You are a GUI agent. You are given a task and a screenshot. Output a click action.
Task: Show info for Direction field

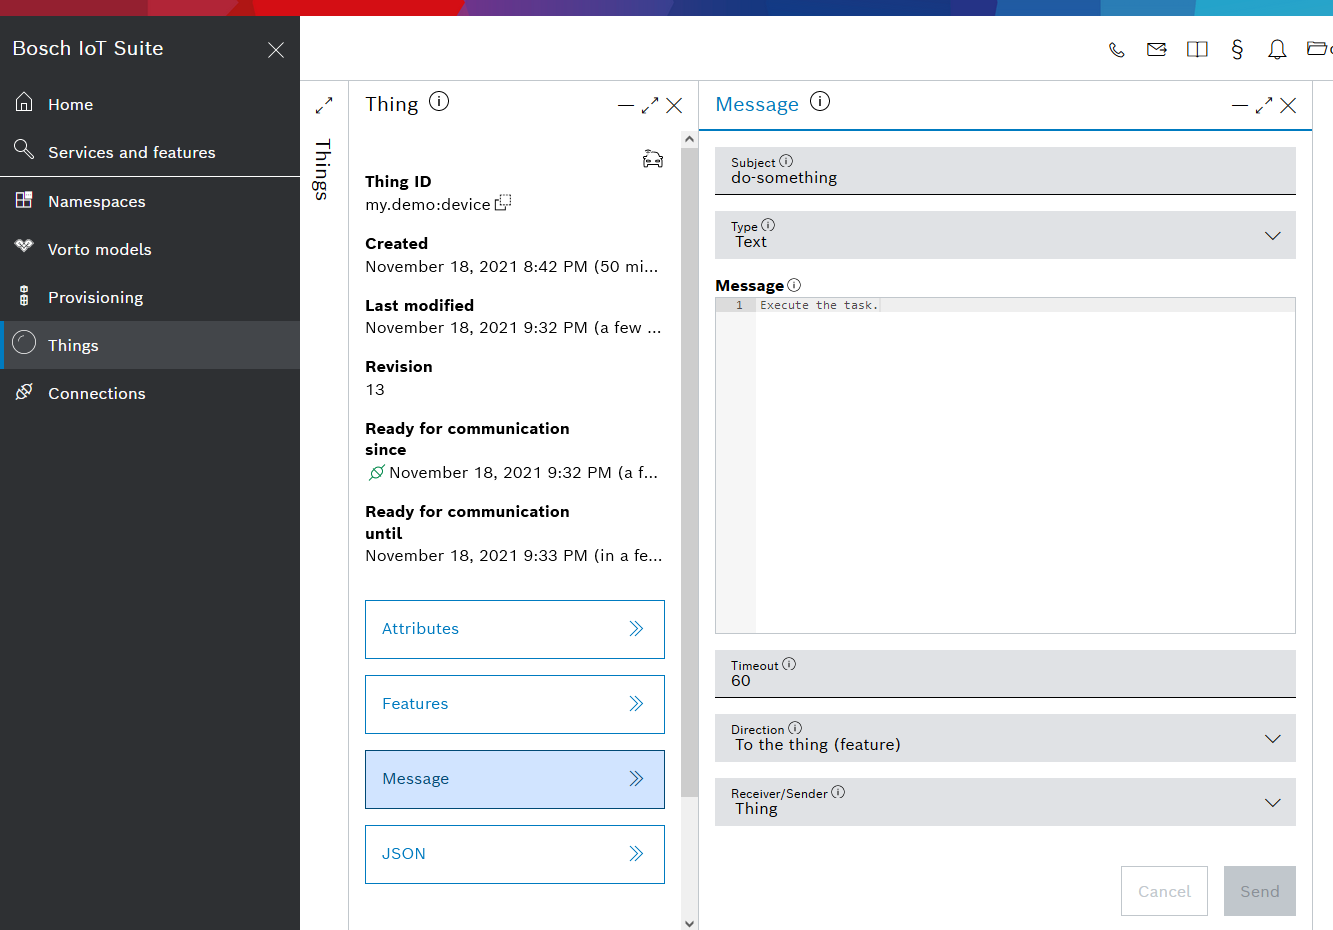(795, 728)
